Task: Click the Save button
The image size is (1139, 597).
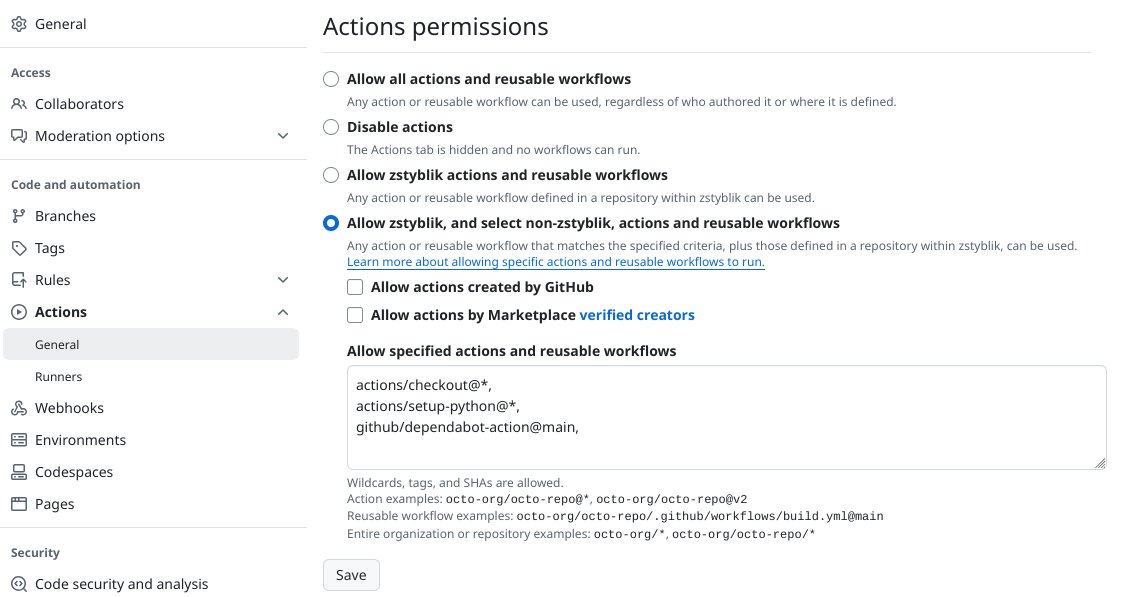Action: click(x=351, y=574)
